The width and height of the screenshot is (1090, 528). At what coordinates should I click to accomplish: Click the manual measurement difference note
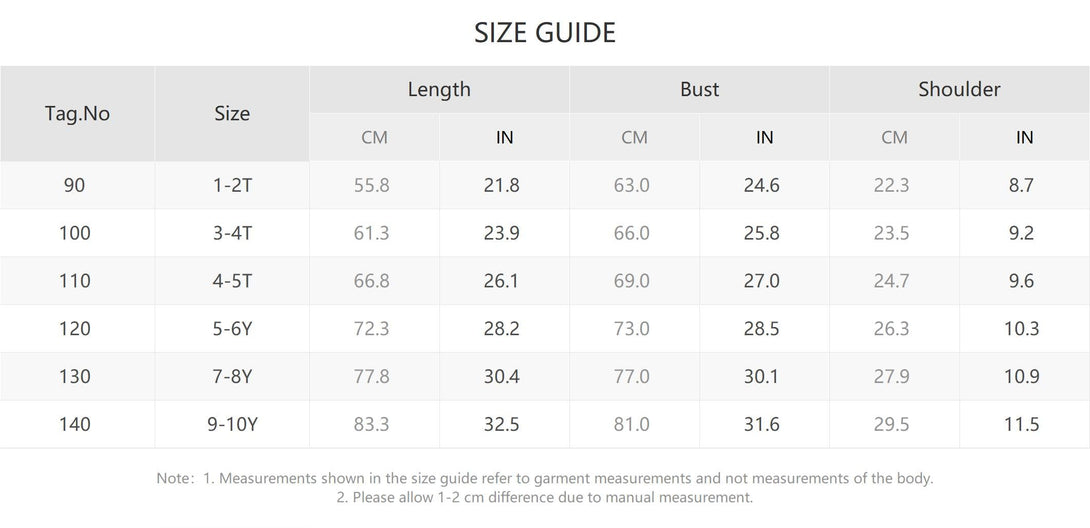pyautogui.click(x=544, y=497)
